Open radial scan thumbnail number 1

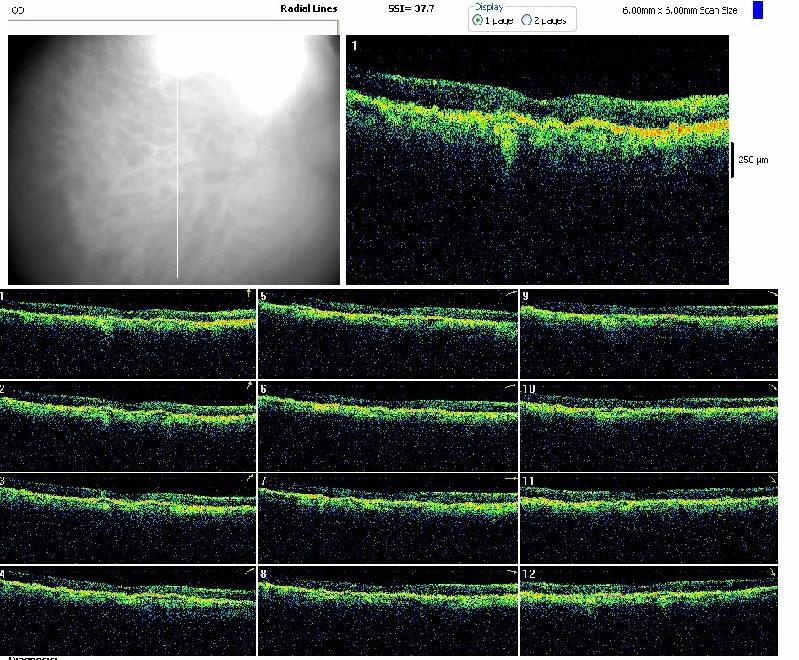tap(128, 333)
